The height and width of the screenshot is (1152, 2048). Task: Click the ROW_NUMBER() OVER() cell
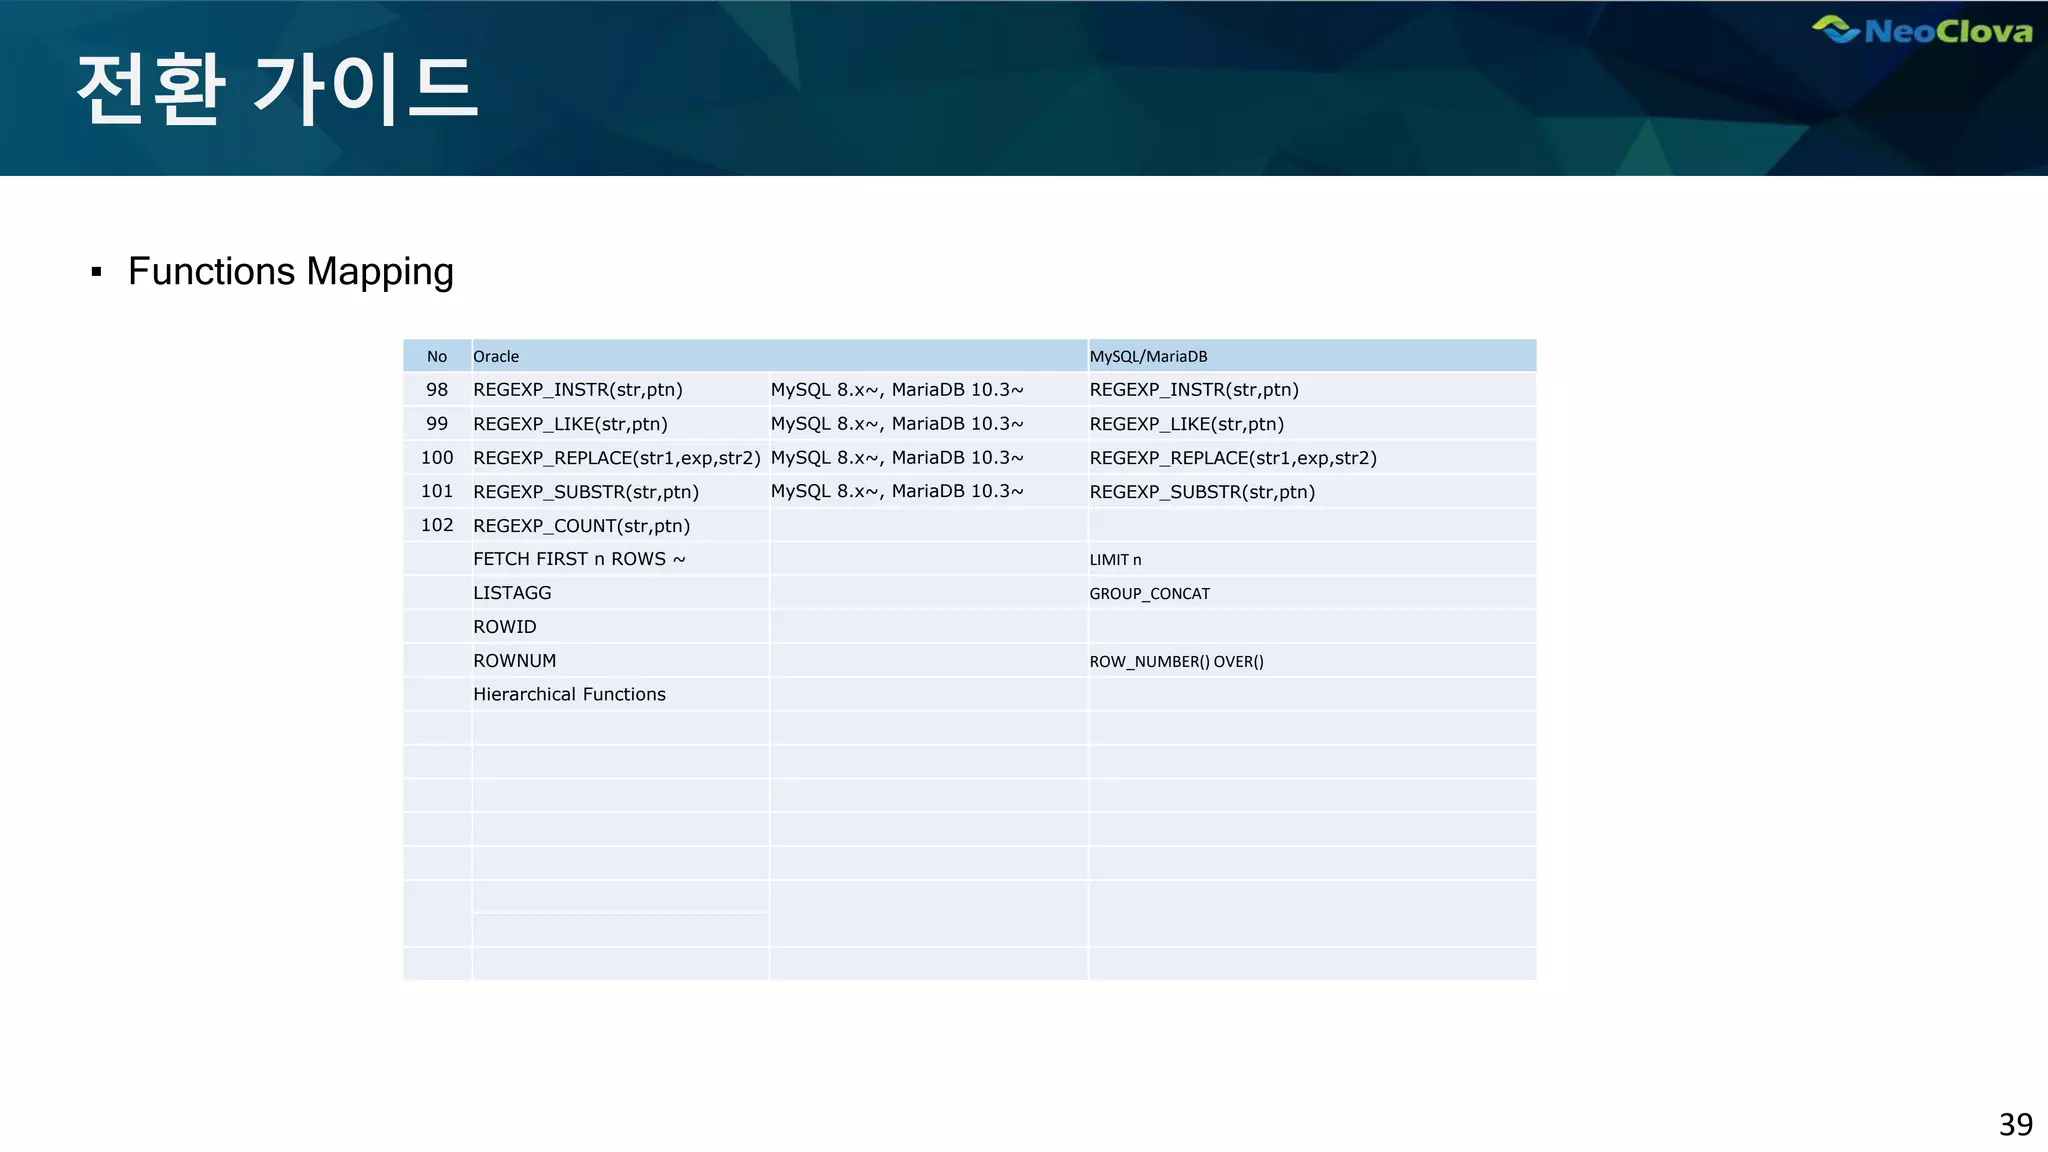click(x=1176, y=662)
